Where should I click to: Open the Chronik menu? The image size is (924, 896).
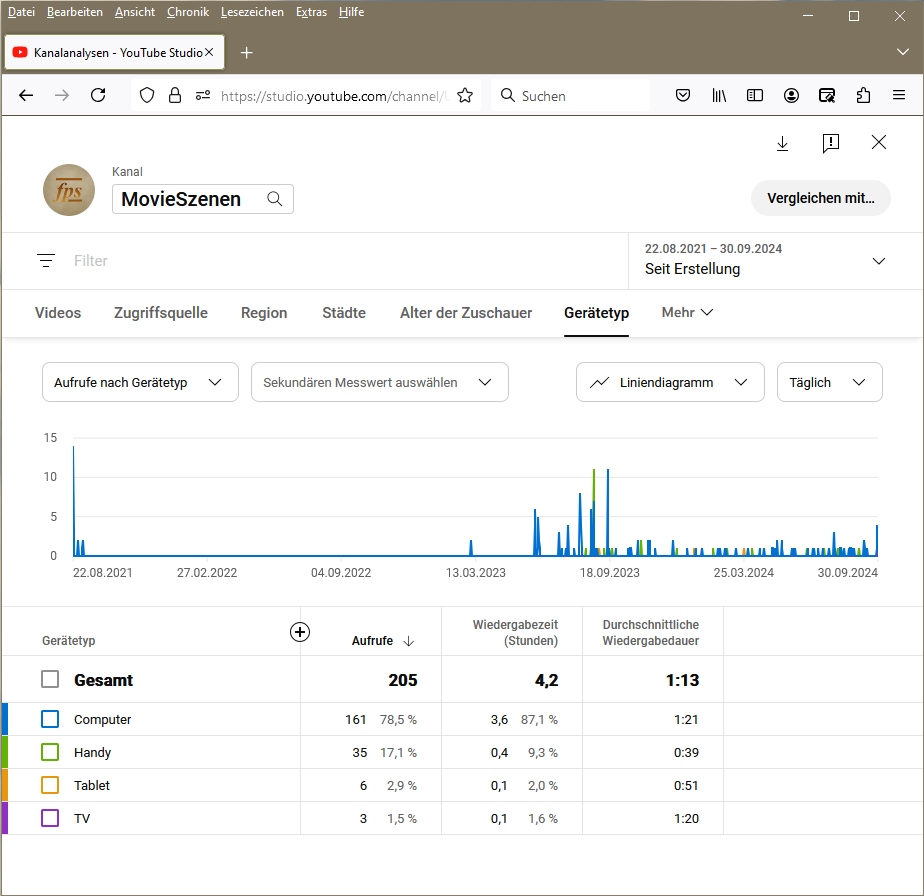point(188,12)
